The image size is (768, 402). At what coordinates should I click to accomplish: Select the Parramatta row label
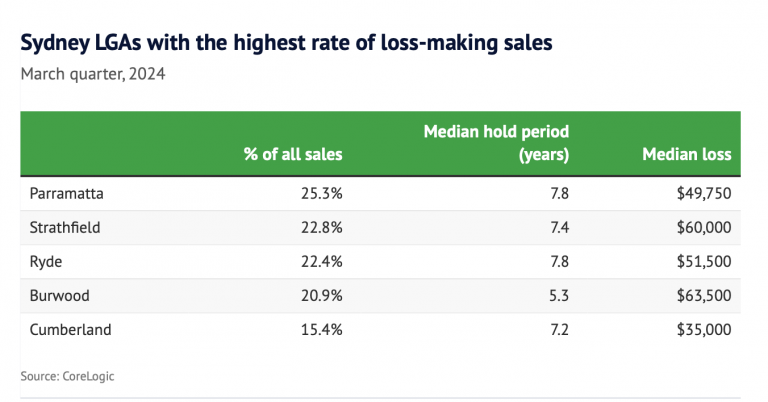[x=65, y=193]
